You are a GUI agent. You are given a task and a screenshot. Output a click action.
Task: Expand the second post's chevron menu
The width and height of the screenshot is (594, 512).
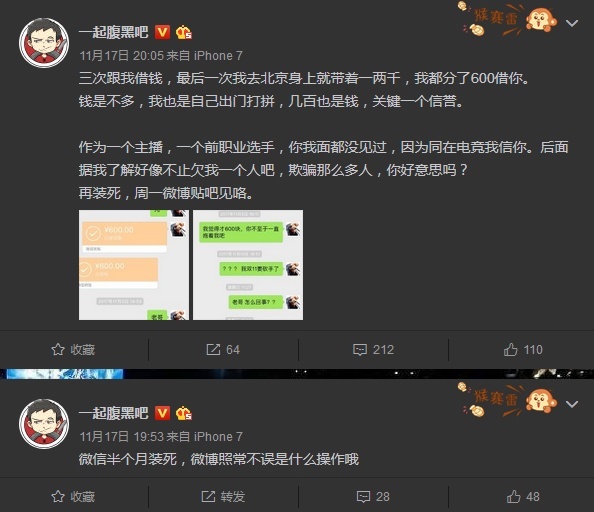click(572, 404)
